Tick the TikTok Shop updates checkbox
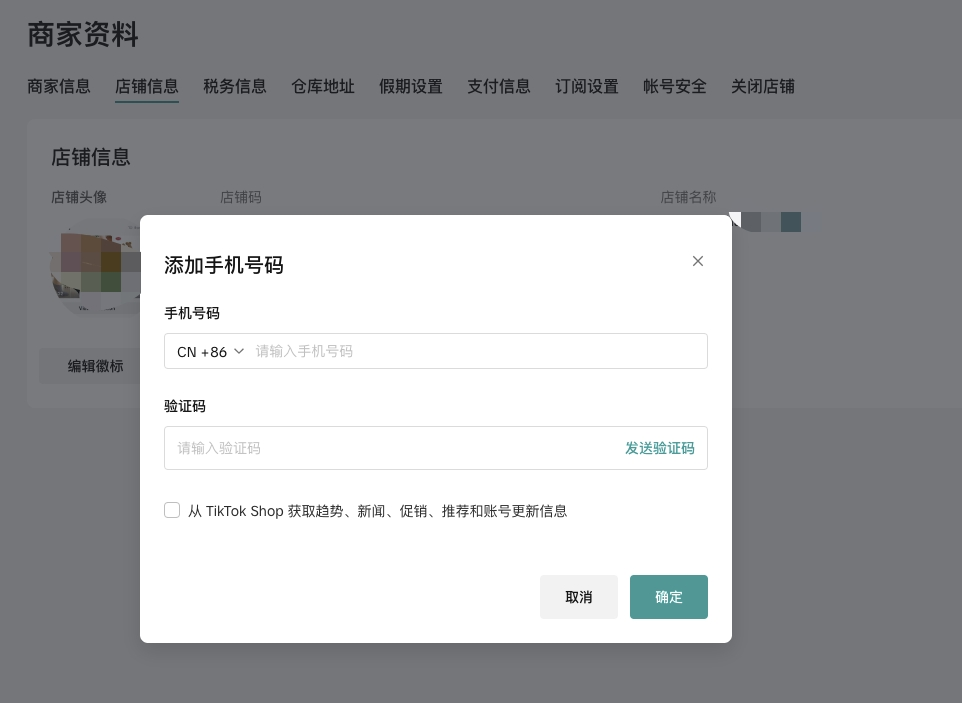Screen dimensions: 962x703 pos(172,510)
